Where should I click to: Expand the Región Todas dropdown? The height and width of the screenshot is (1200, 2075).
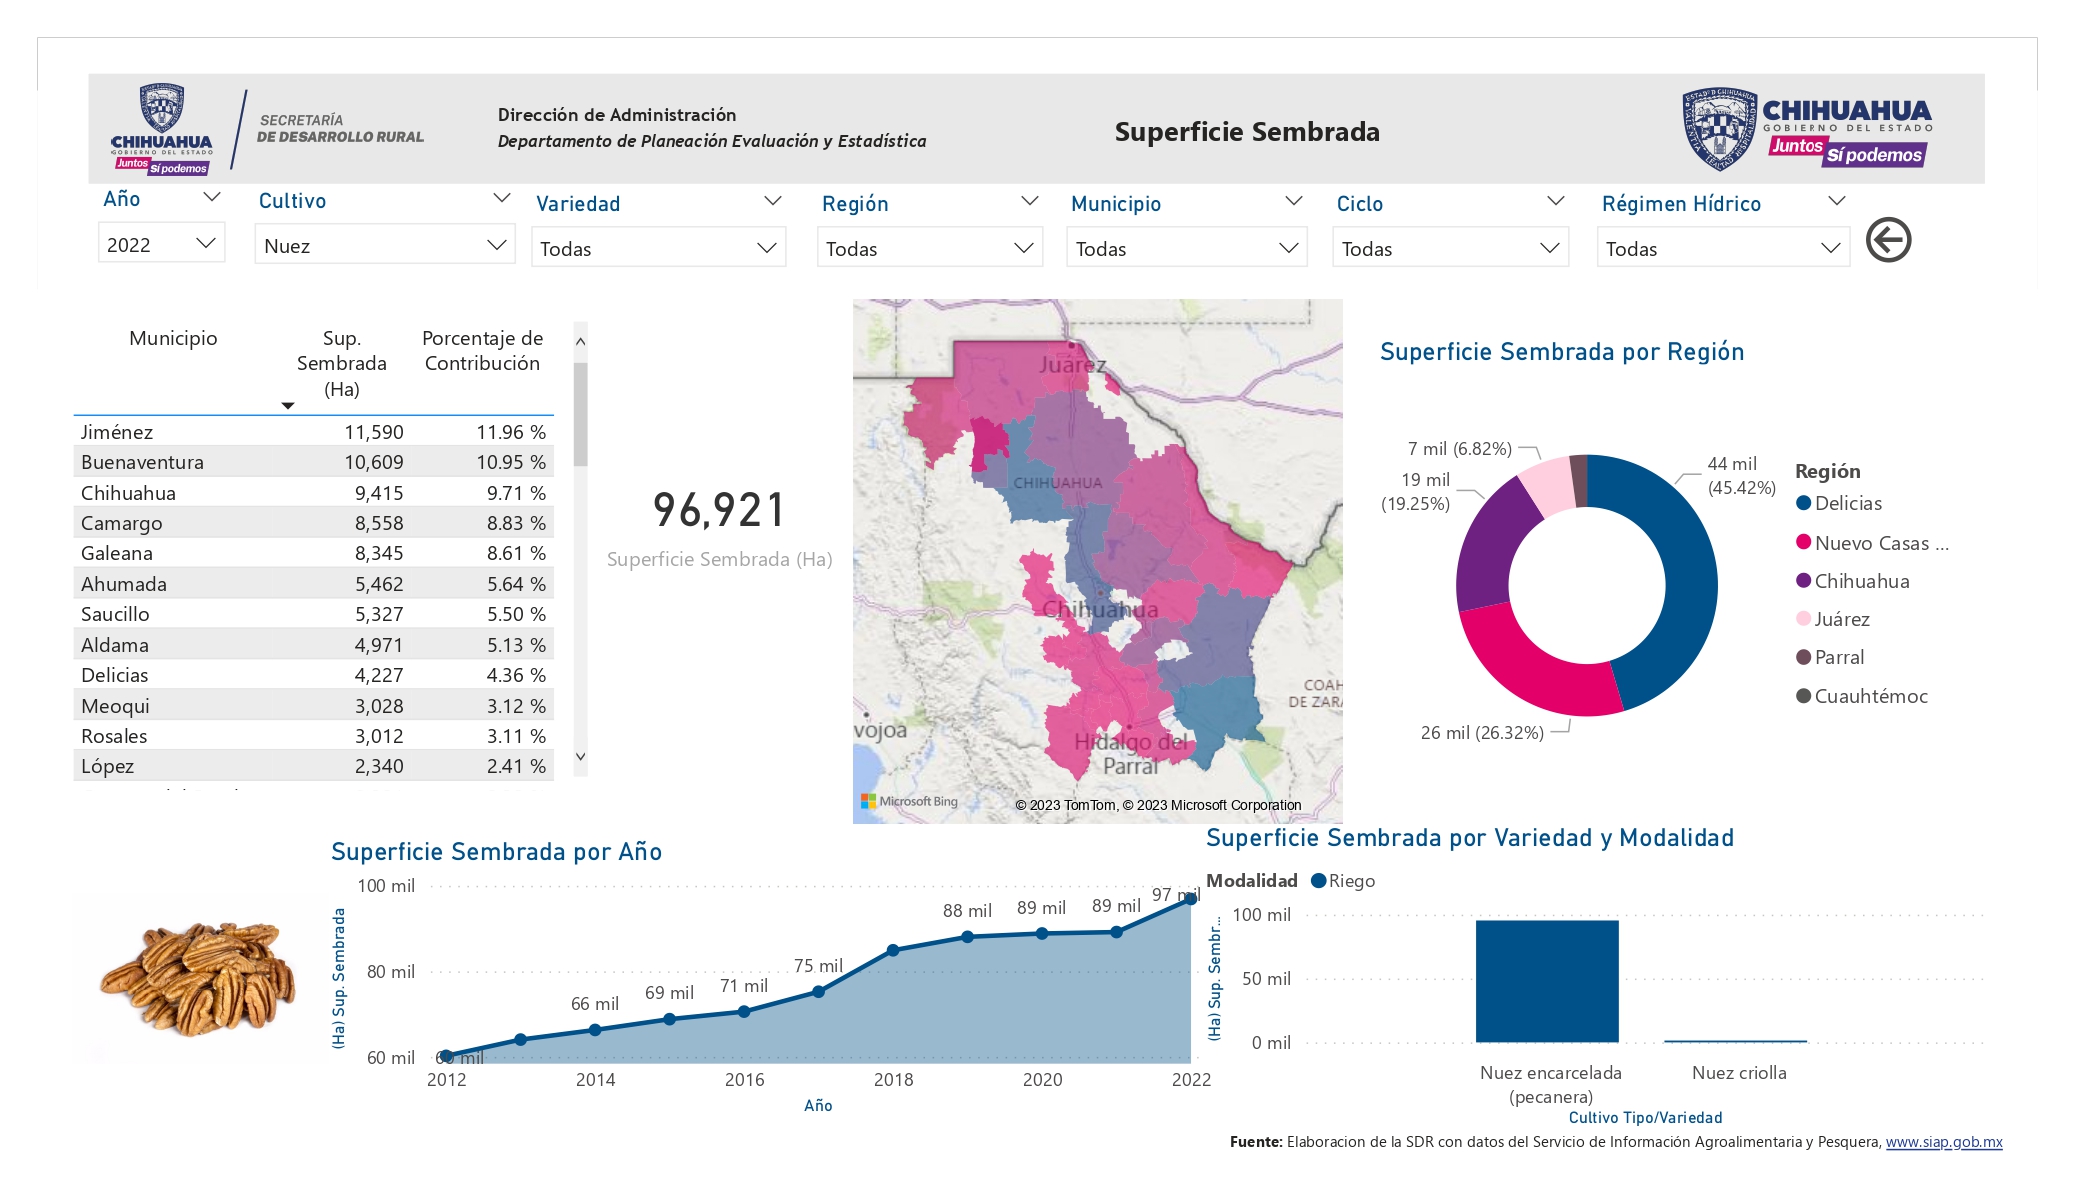pos(930,248)
